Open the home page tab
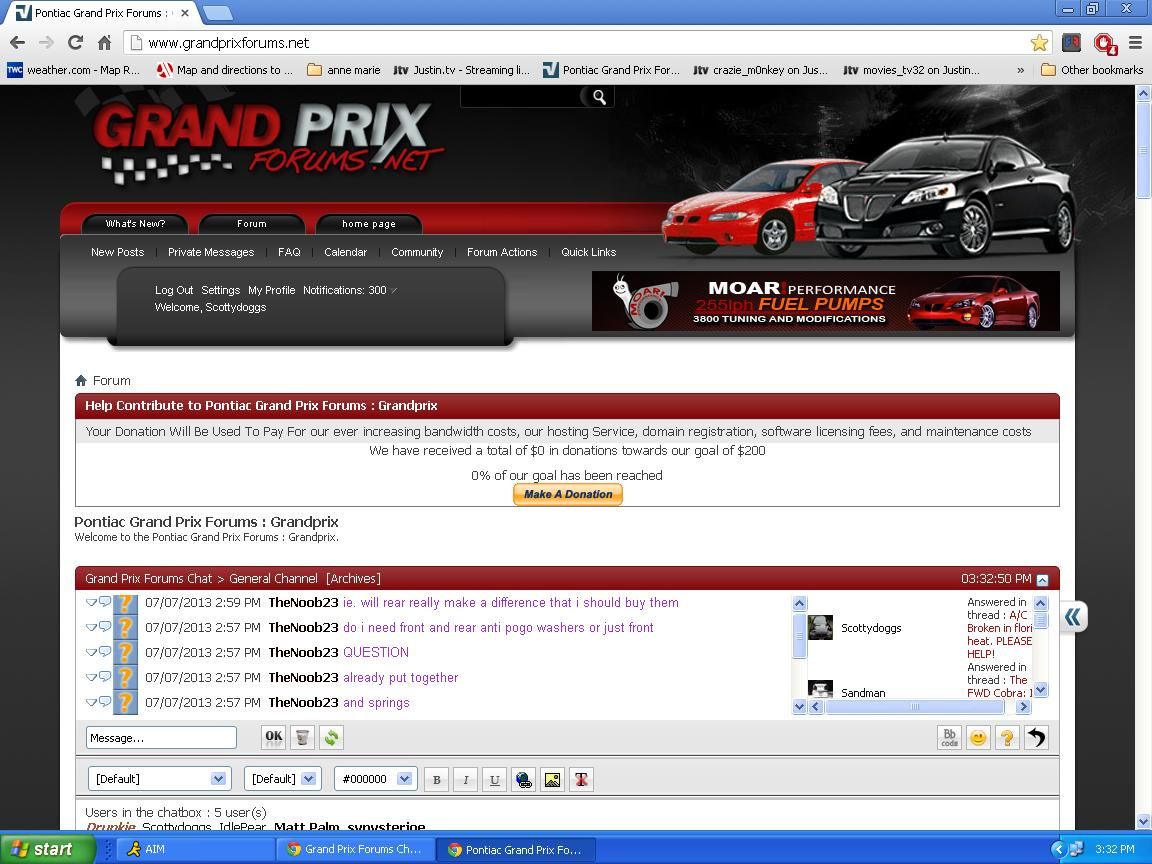The height and width of the screenshot is (864, 1152). click(x=369, y=223)
